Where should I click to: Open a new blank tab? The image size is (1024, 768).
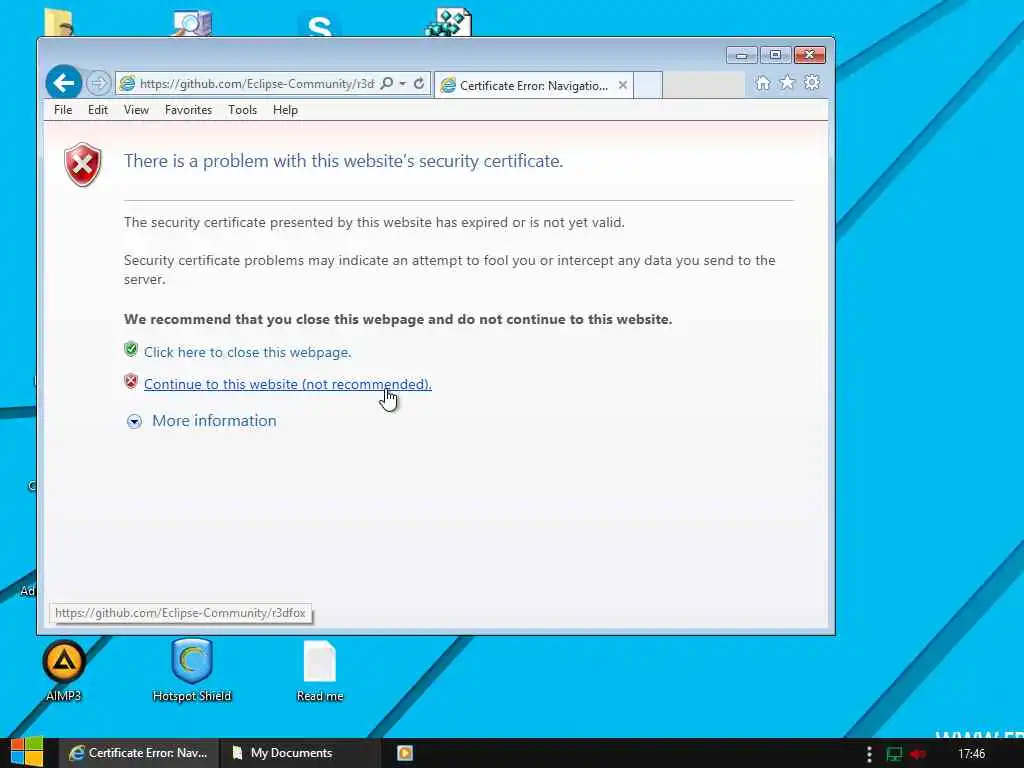[648, 86]
